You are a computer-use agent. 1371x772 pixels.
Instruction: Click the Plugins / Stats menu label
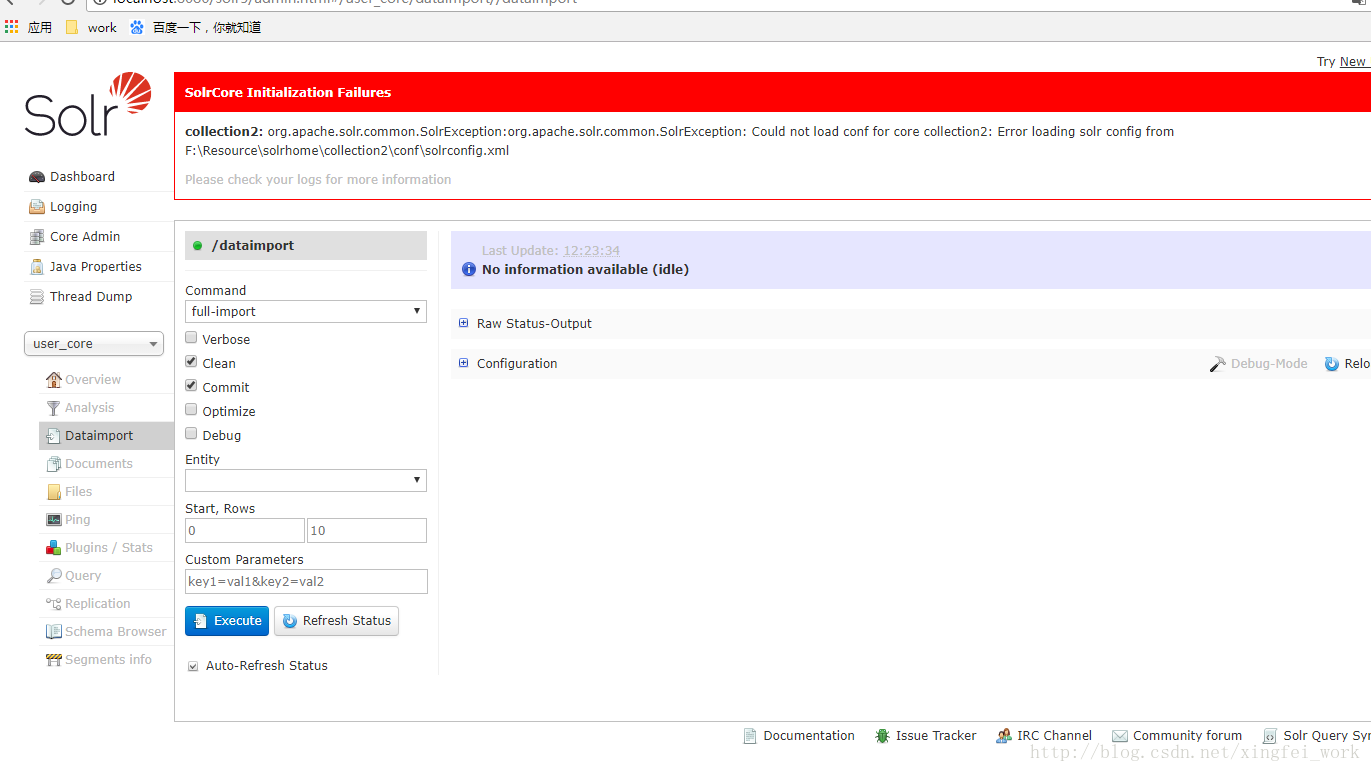pos(109,548)
